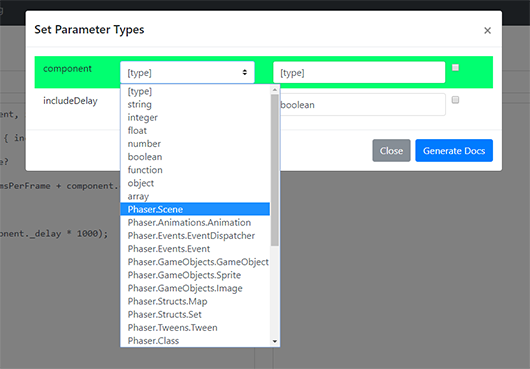Image resolution: width=530 pixels, height=369 pixels.
Task: Click the dropdown list scroll up arrow
Action: point(274,90)
